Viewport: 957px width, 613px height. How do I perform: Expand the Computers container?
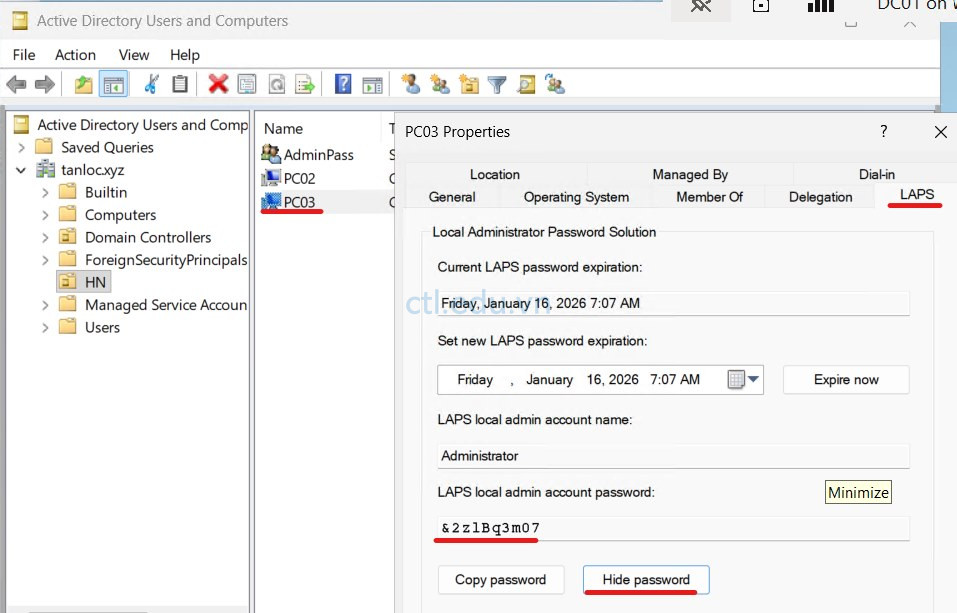coord(43,214)
